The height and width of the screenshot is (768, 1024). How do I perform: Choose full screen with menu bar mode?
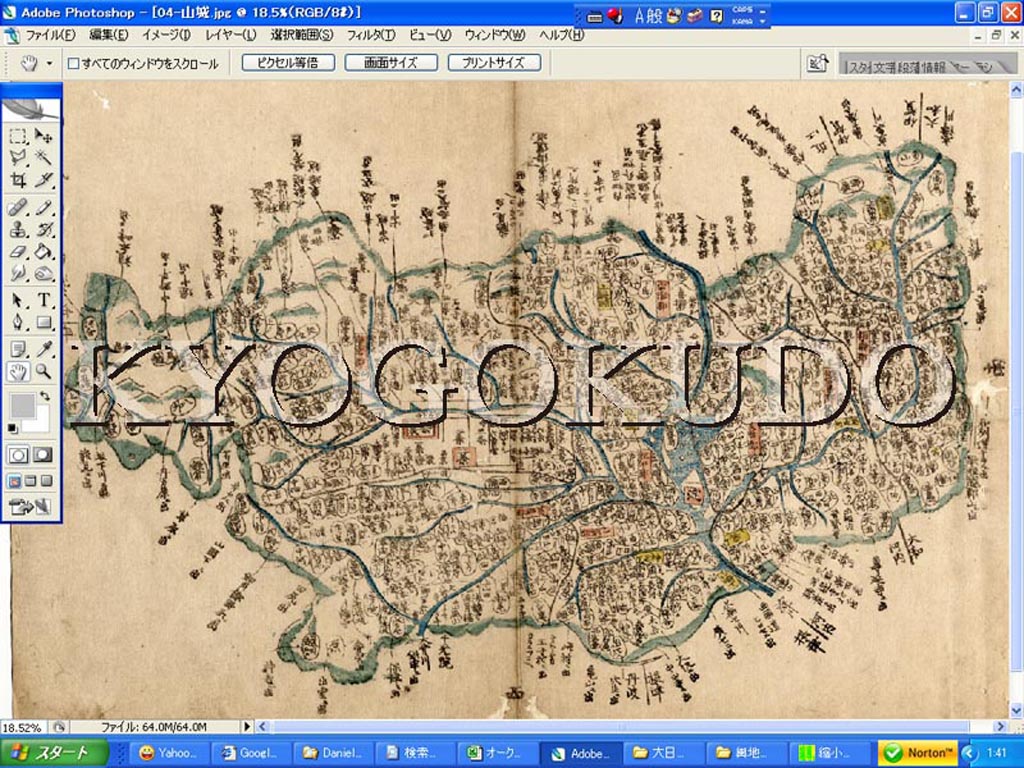point(31,481)
